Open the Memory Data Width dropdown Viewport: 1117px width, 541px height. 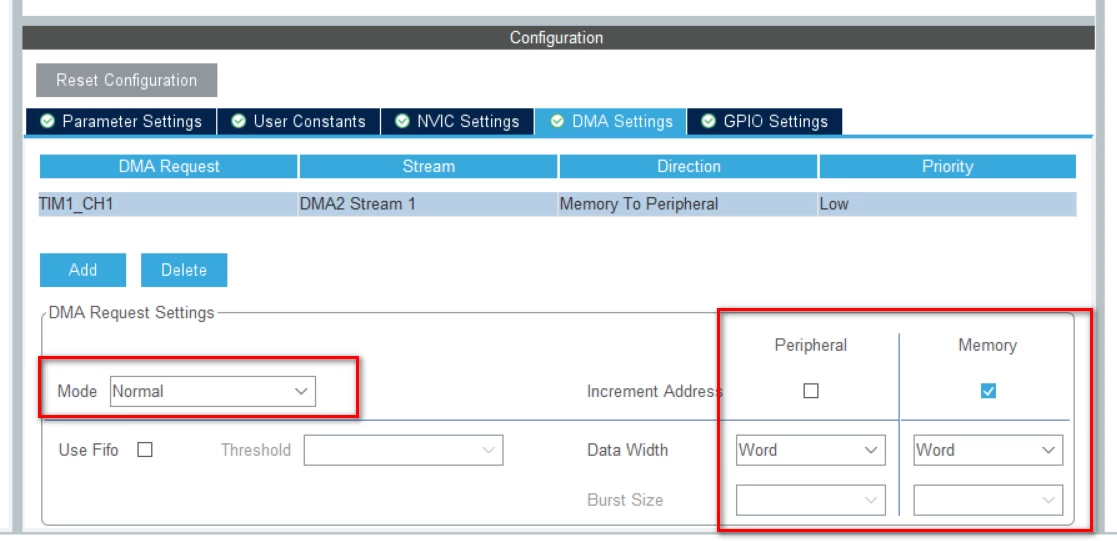[x=988, y=450]
